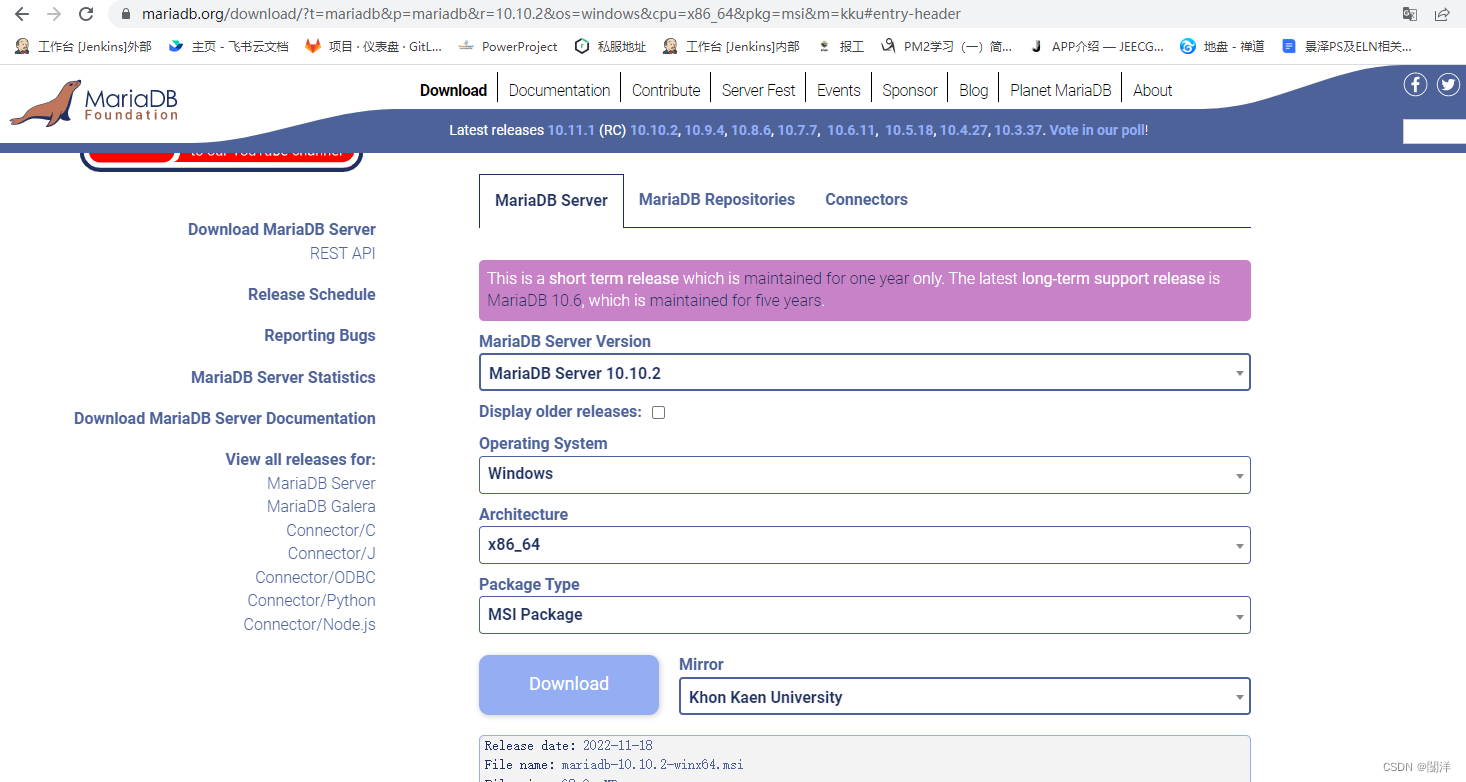Screen dimensions: 1466x782
Task: Open the Facebook icon in the header
Action: pos(1415,85)
